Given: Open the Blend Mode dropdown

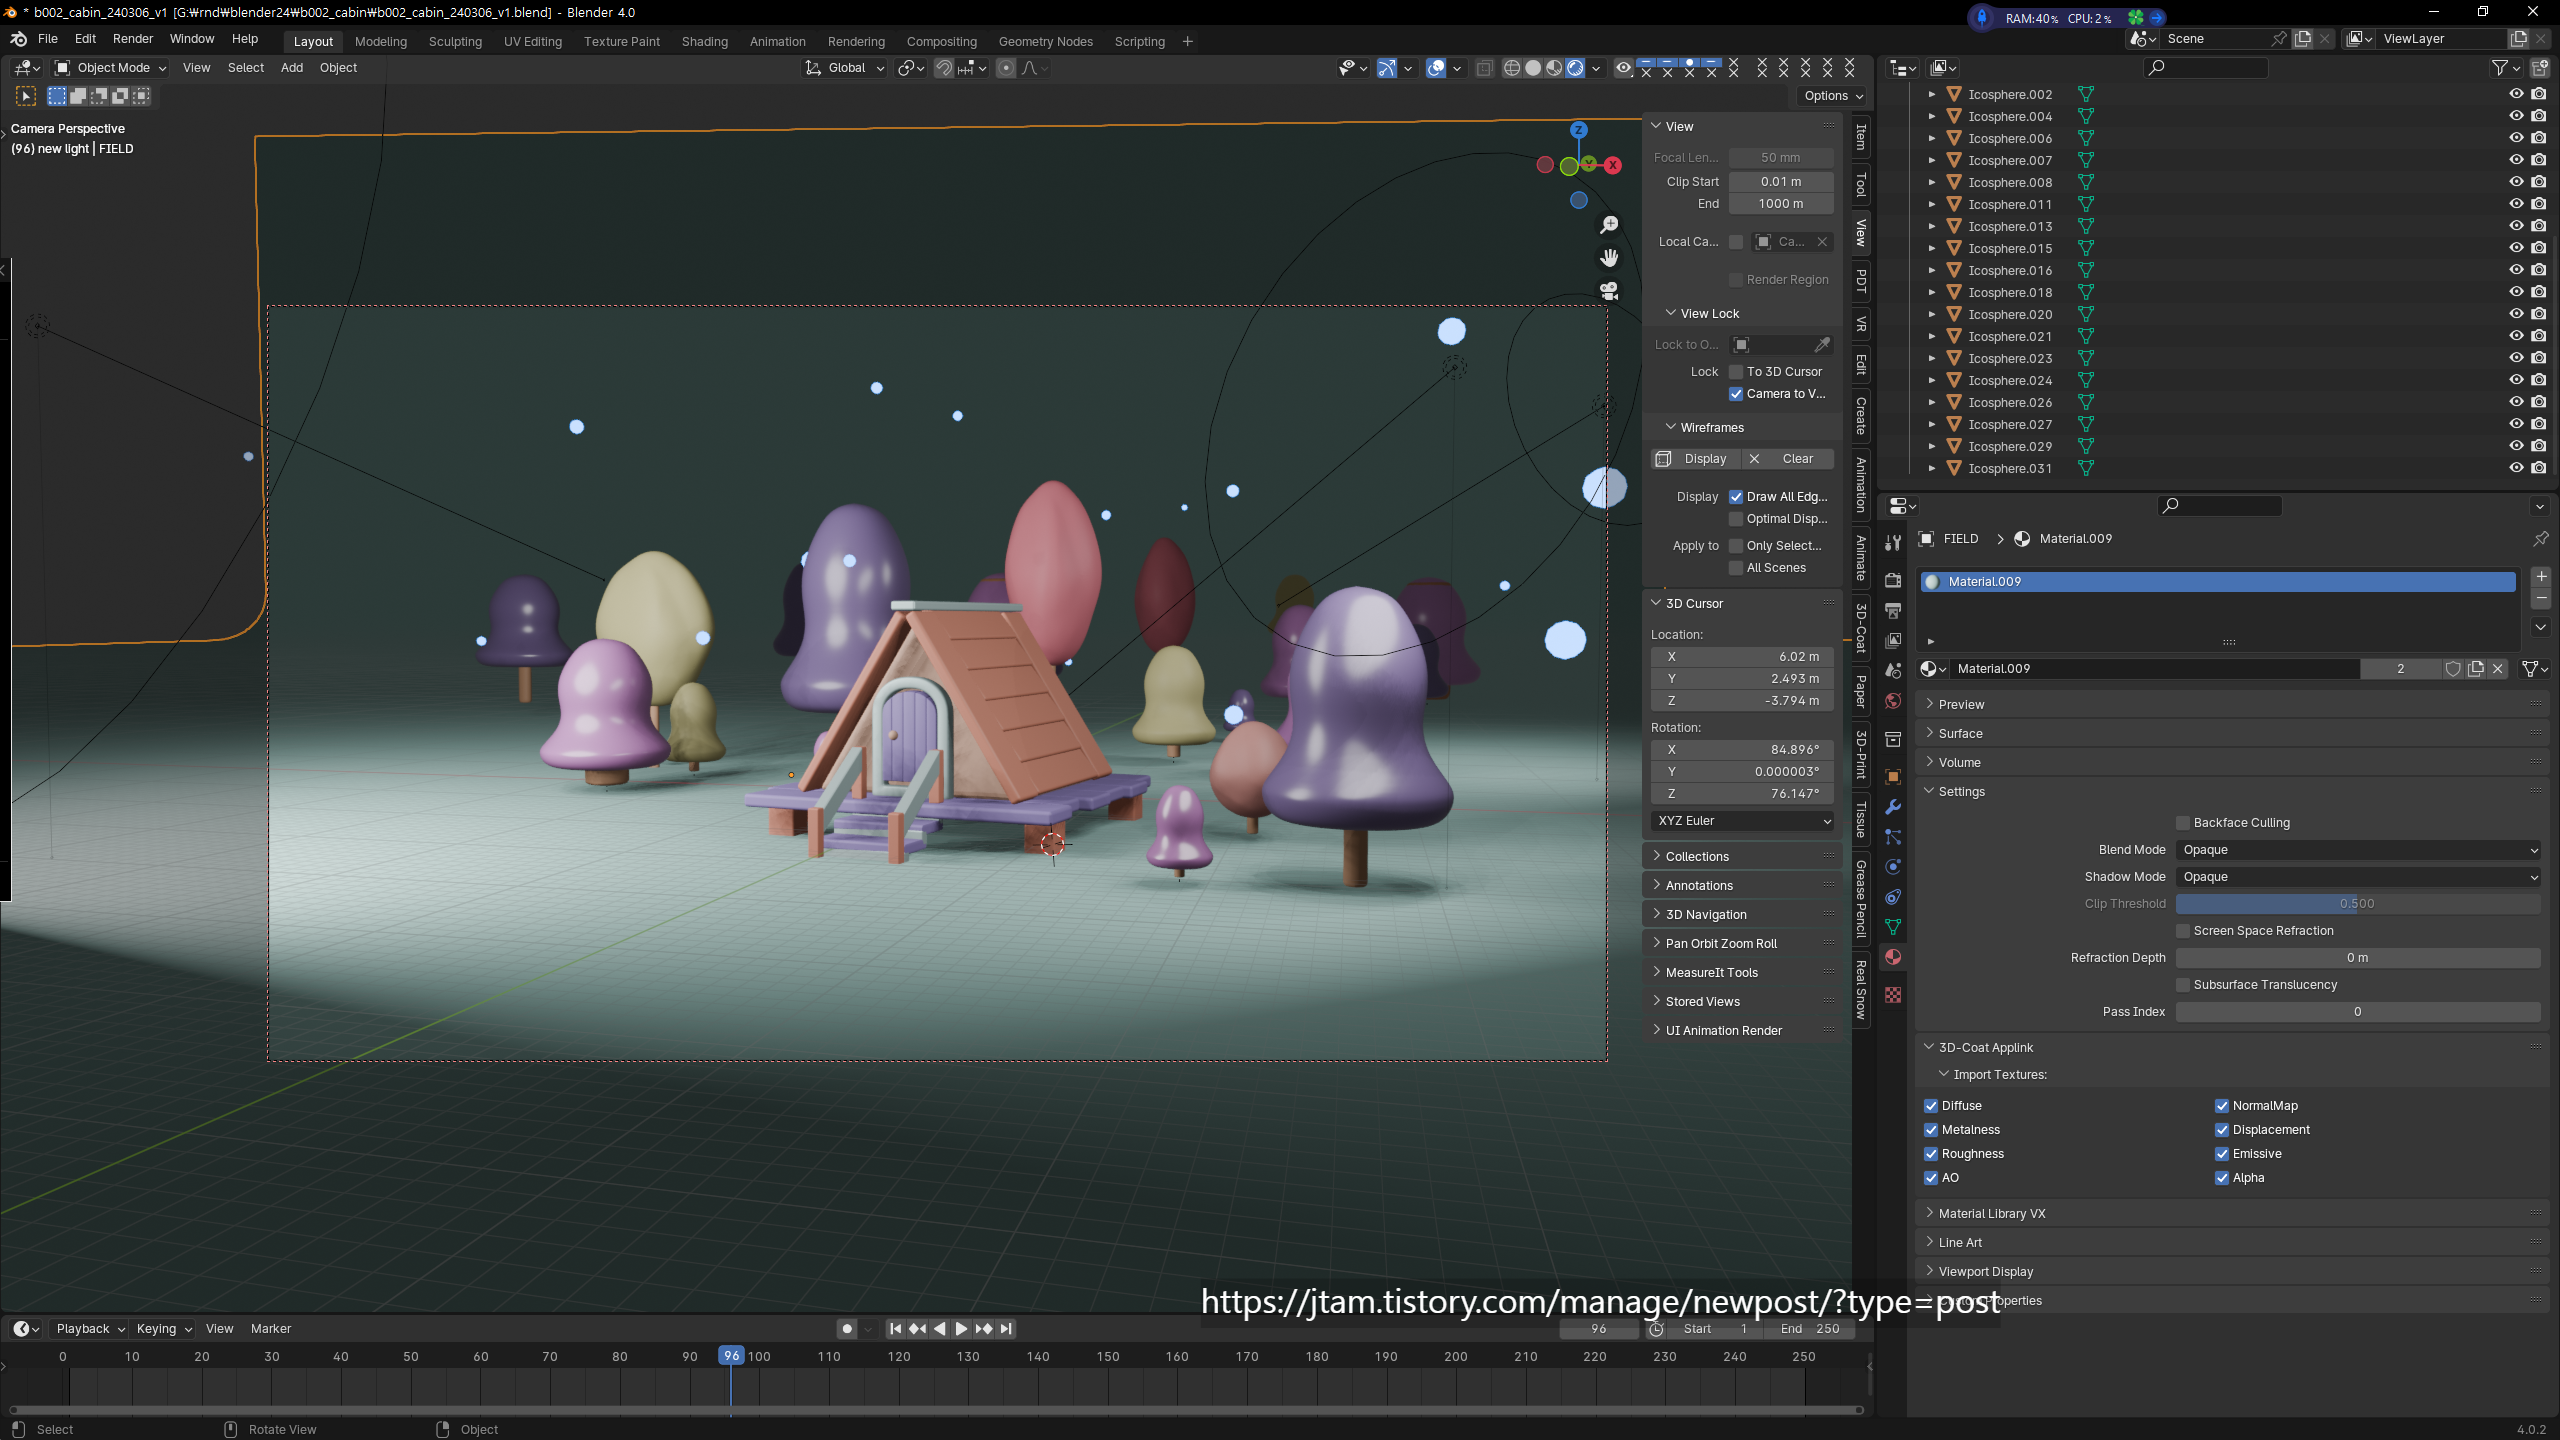Looking at the screenshot, I should (2358, 850).
